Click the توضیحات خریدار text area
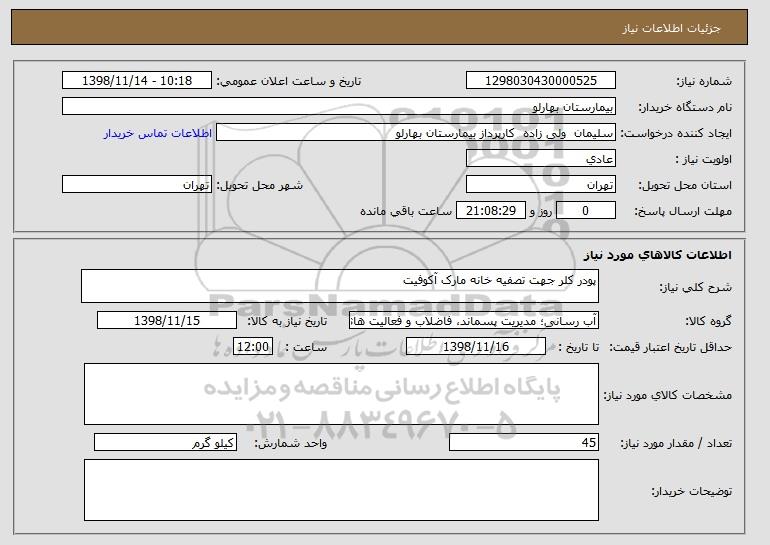The height and width of the screenshot is (545, 770). pos(341,490)
